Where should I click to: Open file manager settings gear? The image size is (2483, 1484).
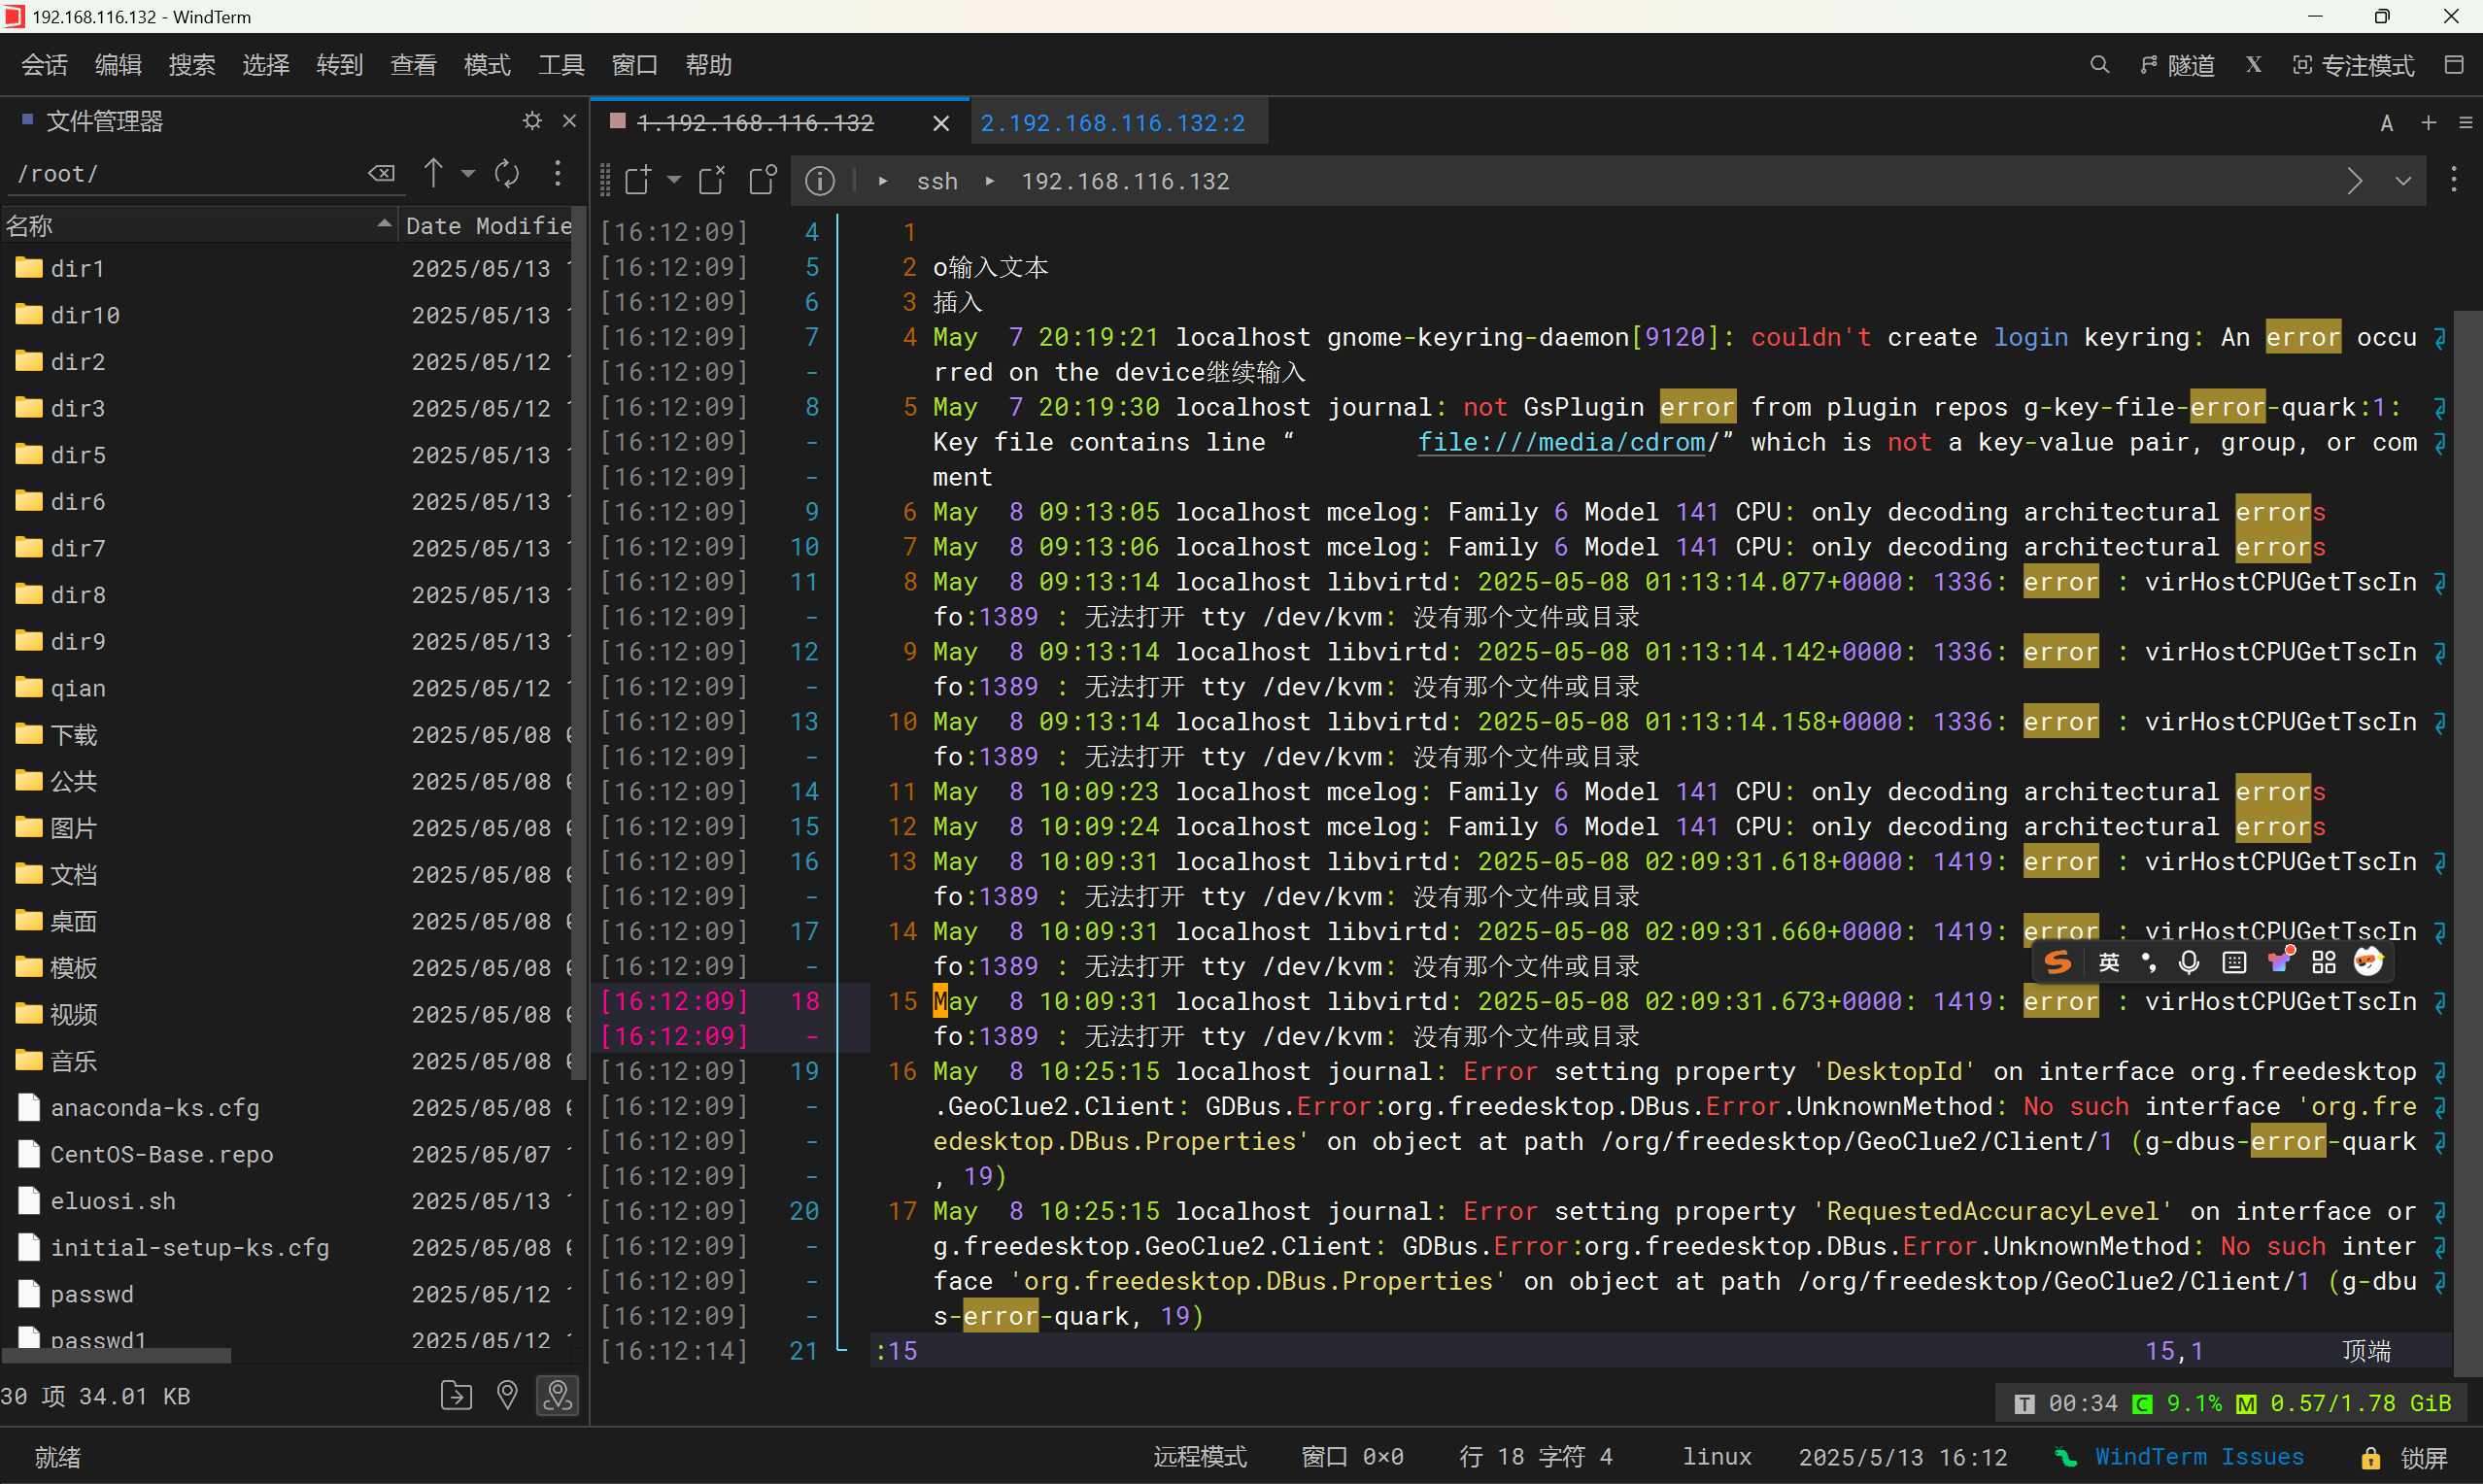[532, 121]
